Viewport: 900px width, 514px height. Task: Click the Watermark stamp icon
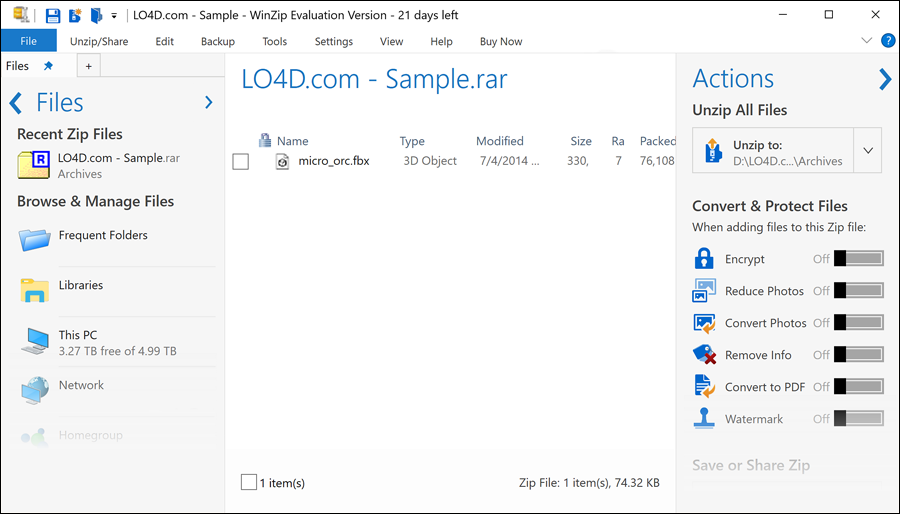(x=704, y=418)
